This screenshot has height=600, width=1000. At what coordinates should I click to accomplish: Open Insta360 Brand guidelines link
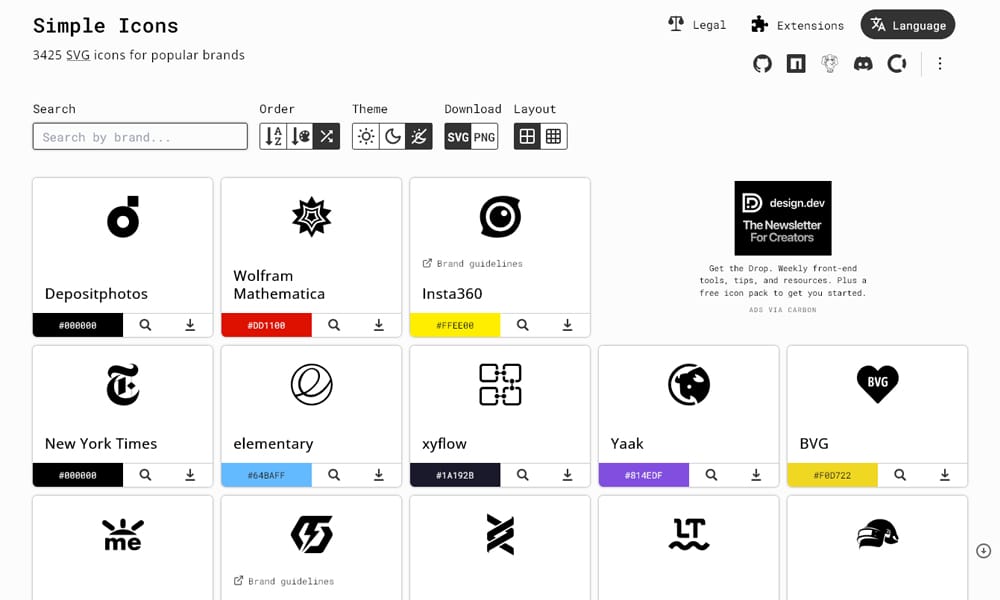pyautogui.click(x=473, y=263)
